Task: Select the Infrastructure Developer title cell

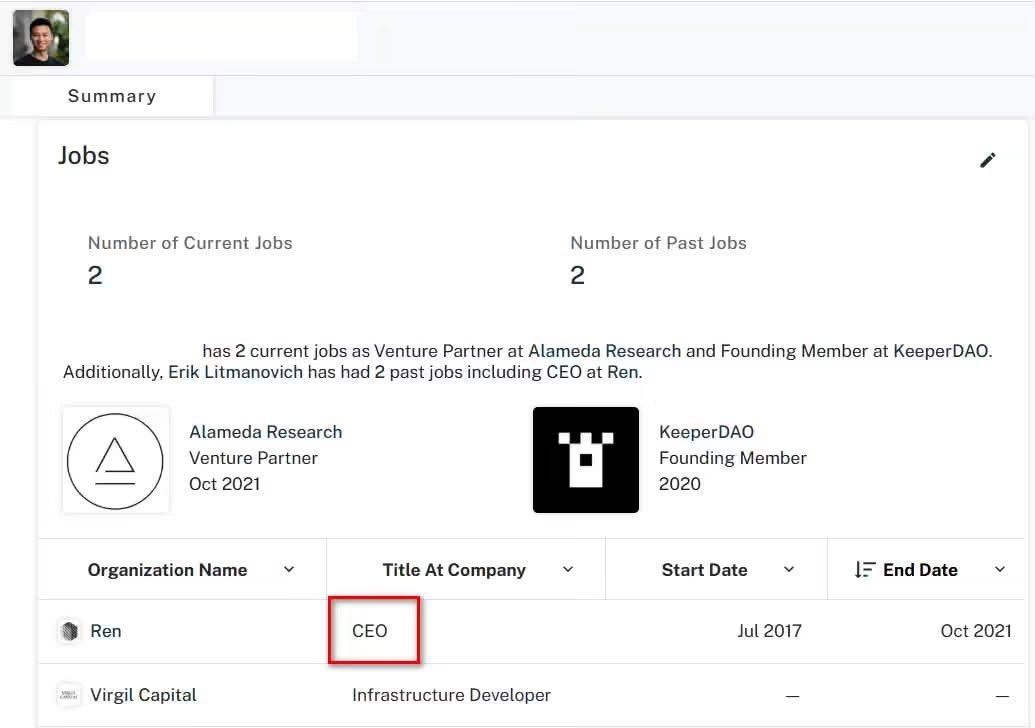Action: click(x=451, y=695)
